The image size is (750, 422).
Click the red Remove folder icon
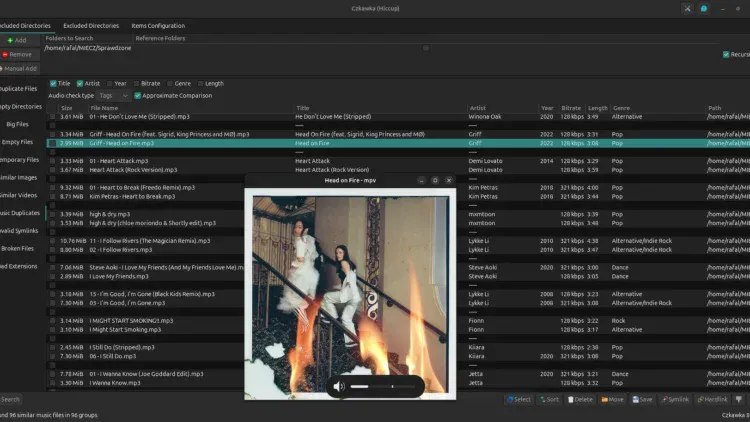6,54
